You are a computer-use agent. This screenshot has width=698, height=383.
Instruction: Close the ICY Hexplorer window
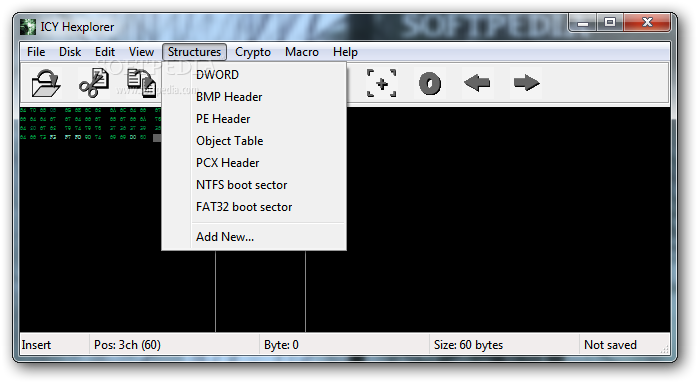(x=647, y=23)
